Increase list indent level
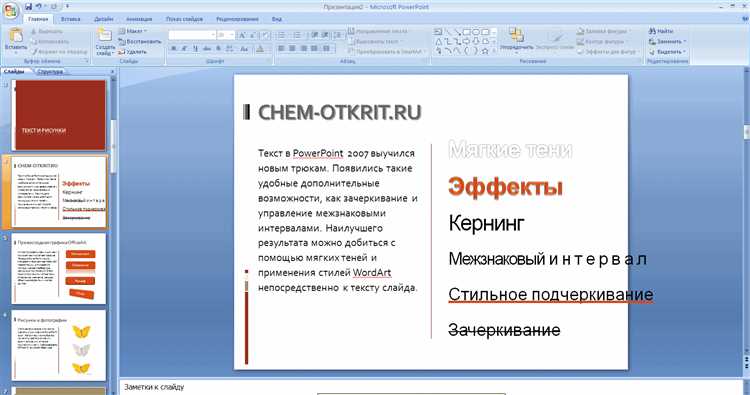This screenshot has width=750, height=395. 325,35
